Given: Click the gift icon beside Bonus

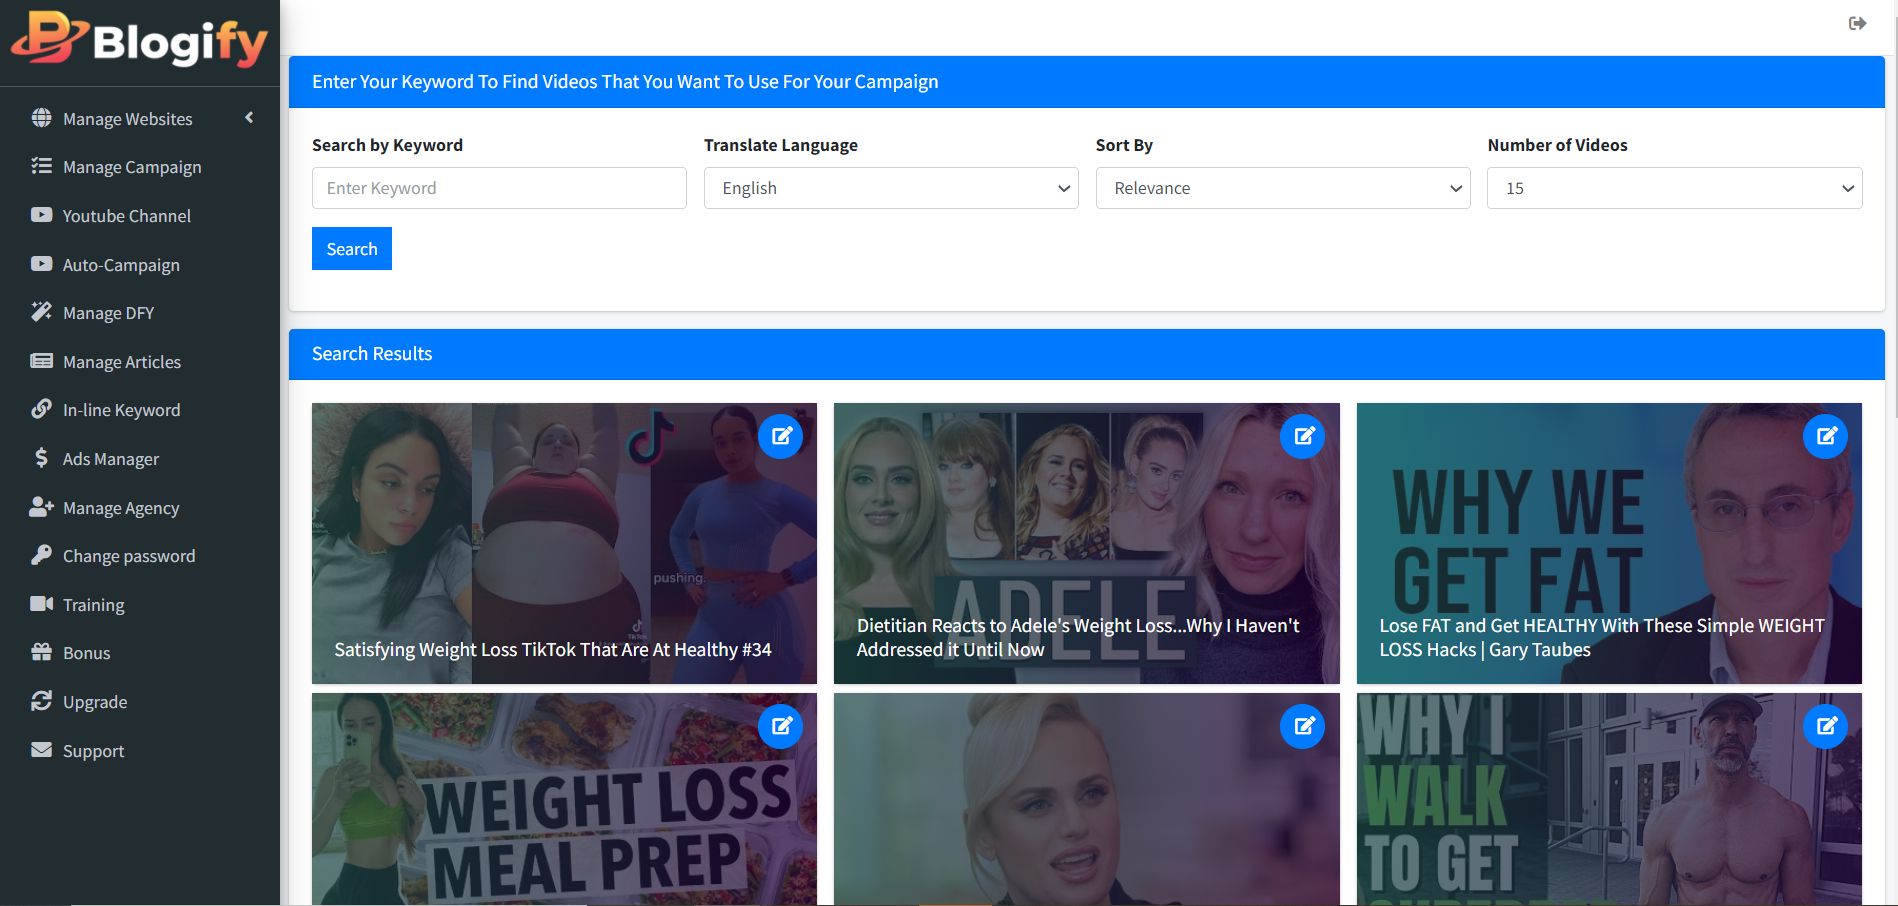Looking at the screenshot, I should [41, 652].
